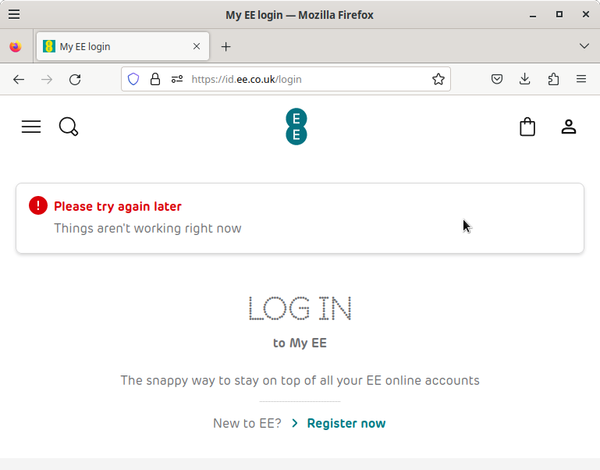Close the Firefox window
The height and width of the screenshot is (470, 600).
[586, 15]
